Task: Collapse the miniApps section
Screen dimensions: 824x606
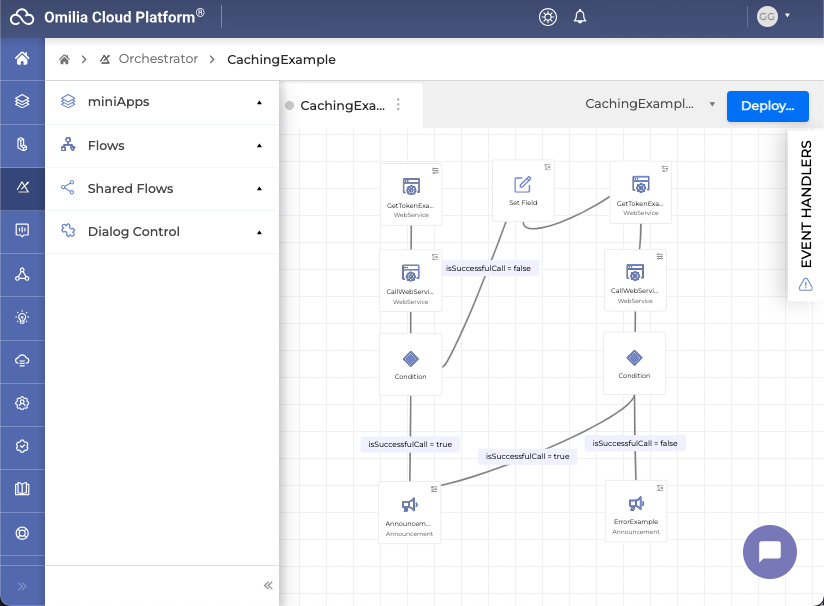Action: click(259, 102)
